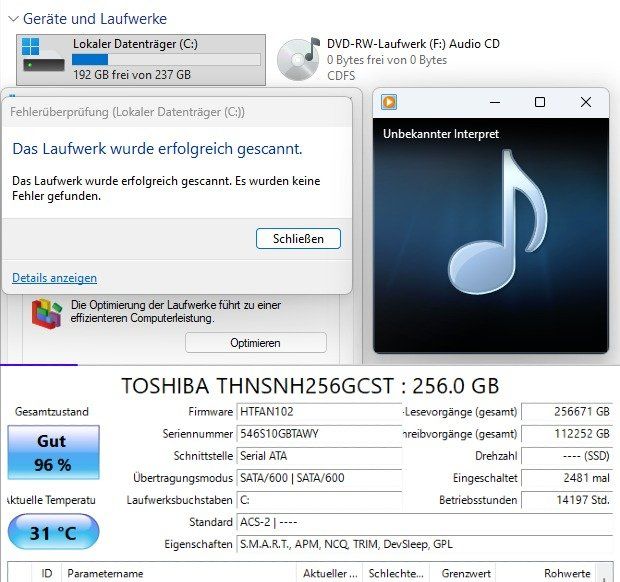
Task: Click the Schlechte column header
Action: coord(395,573)
